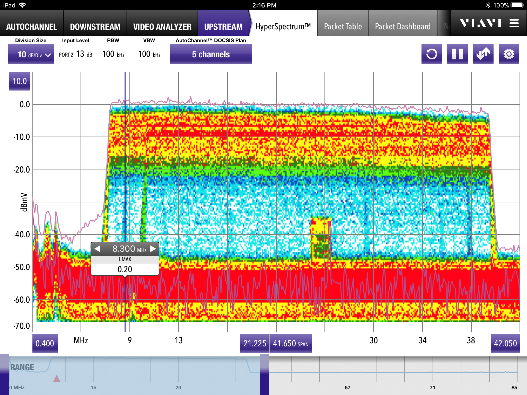Open the 5 channels DOCSIS plan button
The image size is (527, 395).
pos(211,54)
